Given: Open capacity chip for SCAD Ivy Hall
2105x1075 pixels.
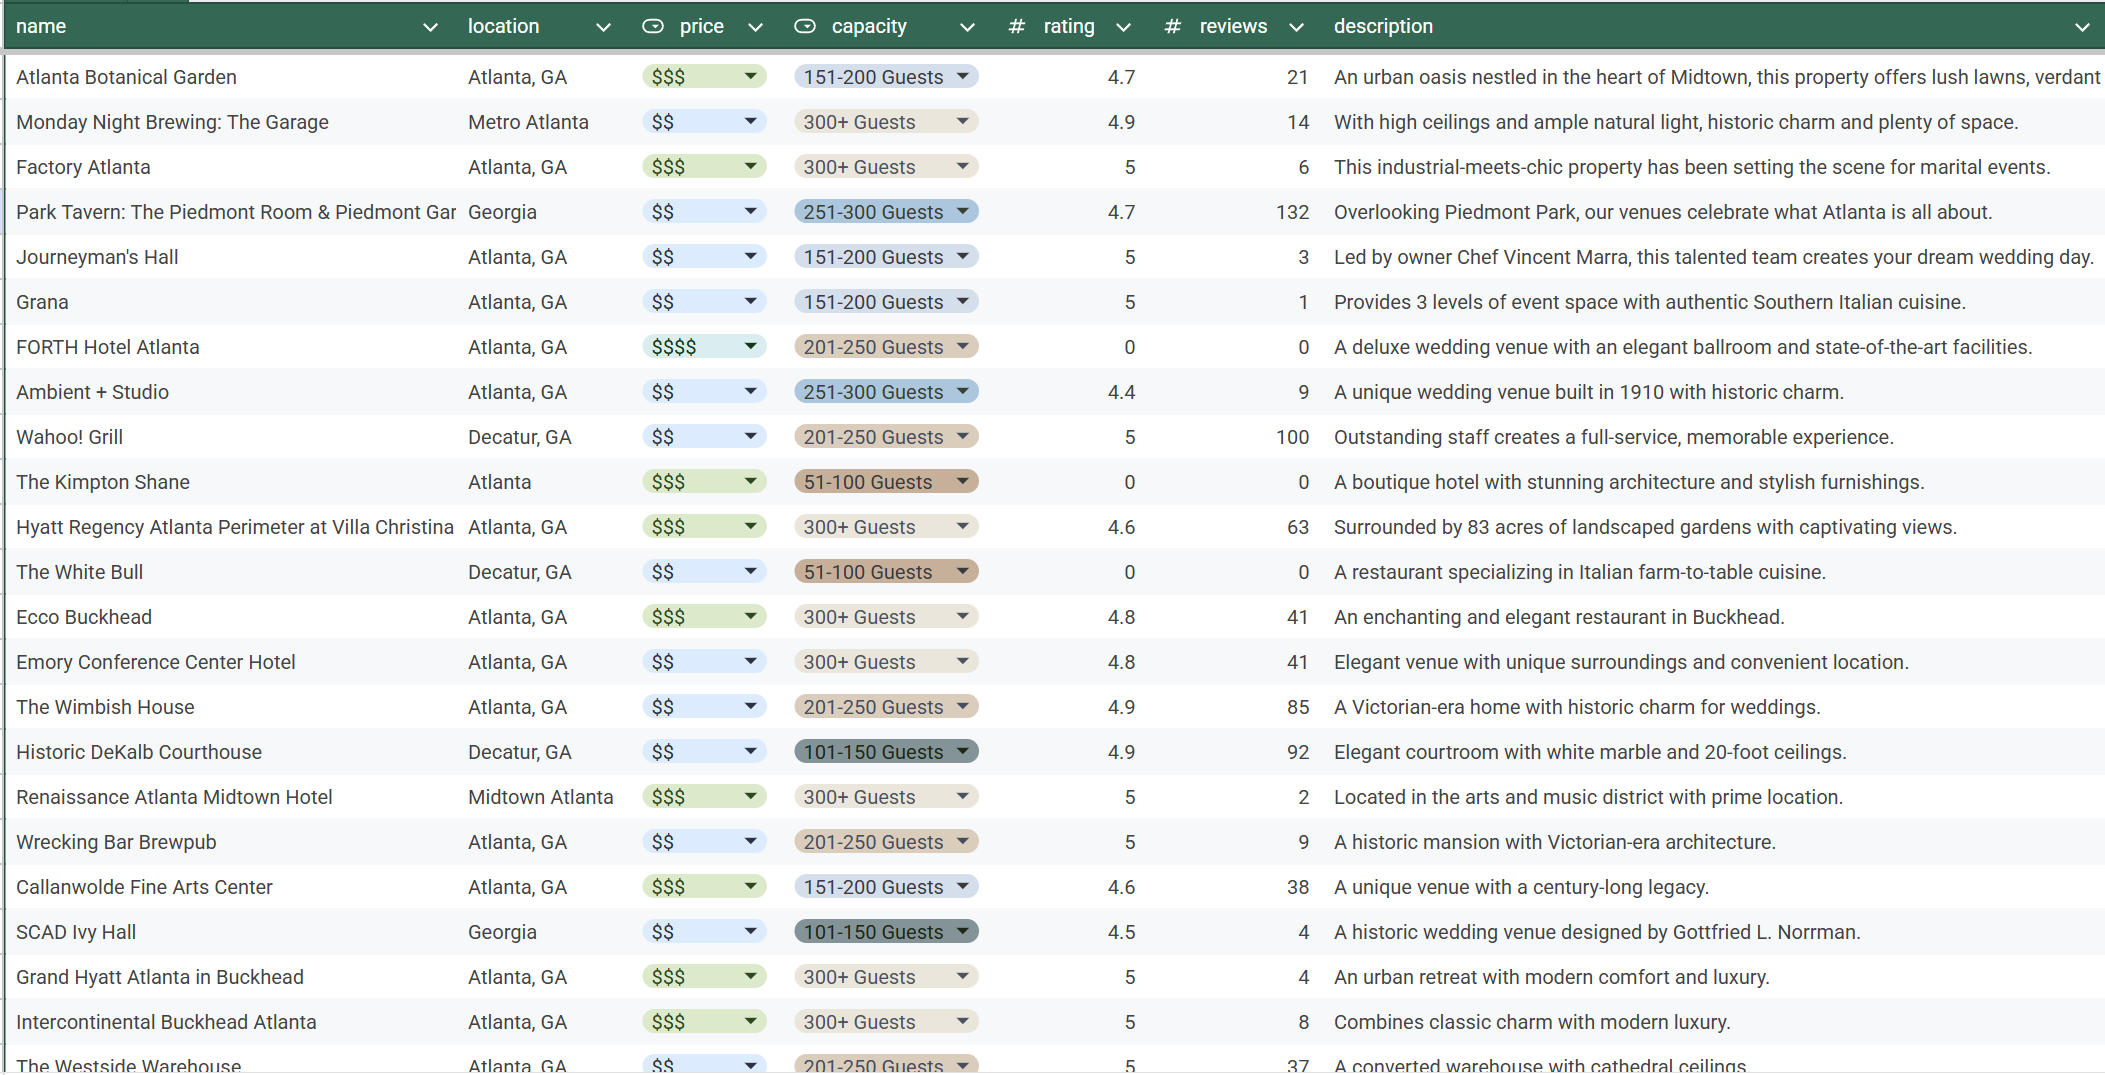Looking at the screenshot, I should [x=886, y=932].
